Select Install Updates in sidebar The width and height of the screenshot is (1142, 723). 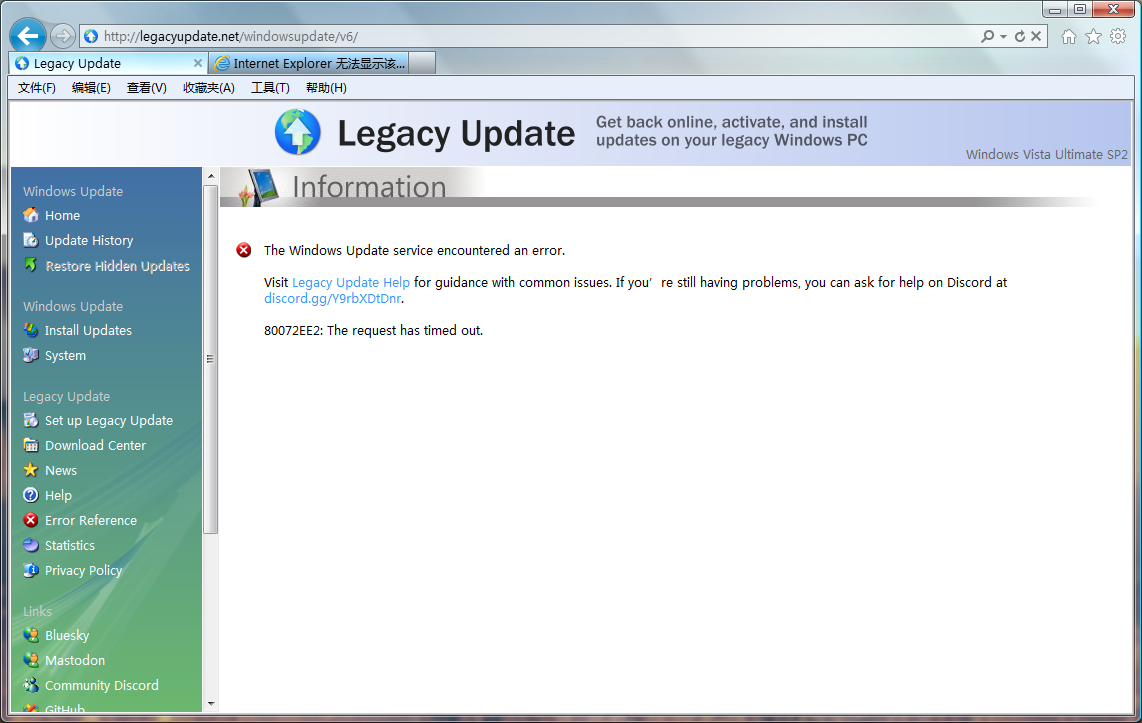click(x=88, y=330)
